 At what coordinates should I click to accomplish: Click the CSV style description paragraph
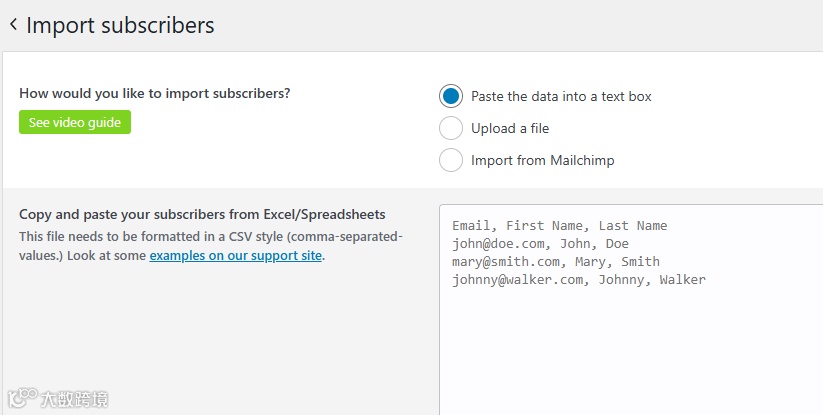click(210, 237)
